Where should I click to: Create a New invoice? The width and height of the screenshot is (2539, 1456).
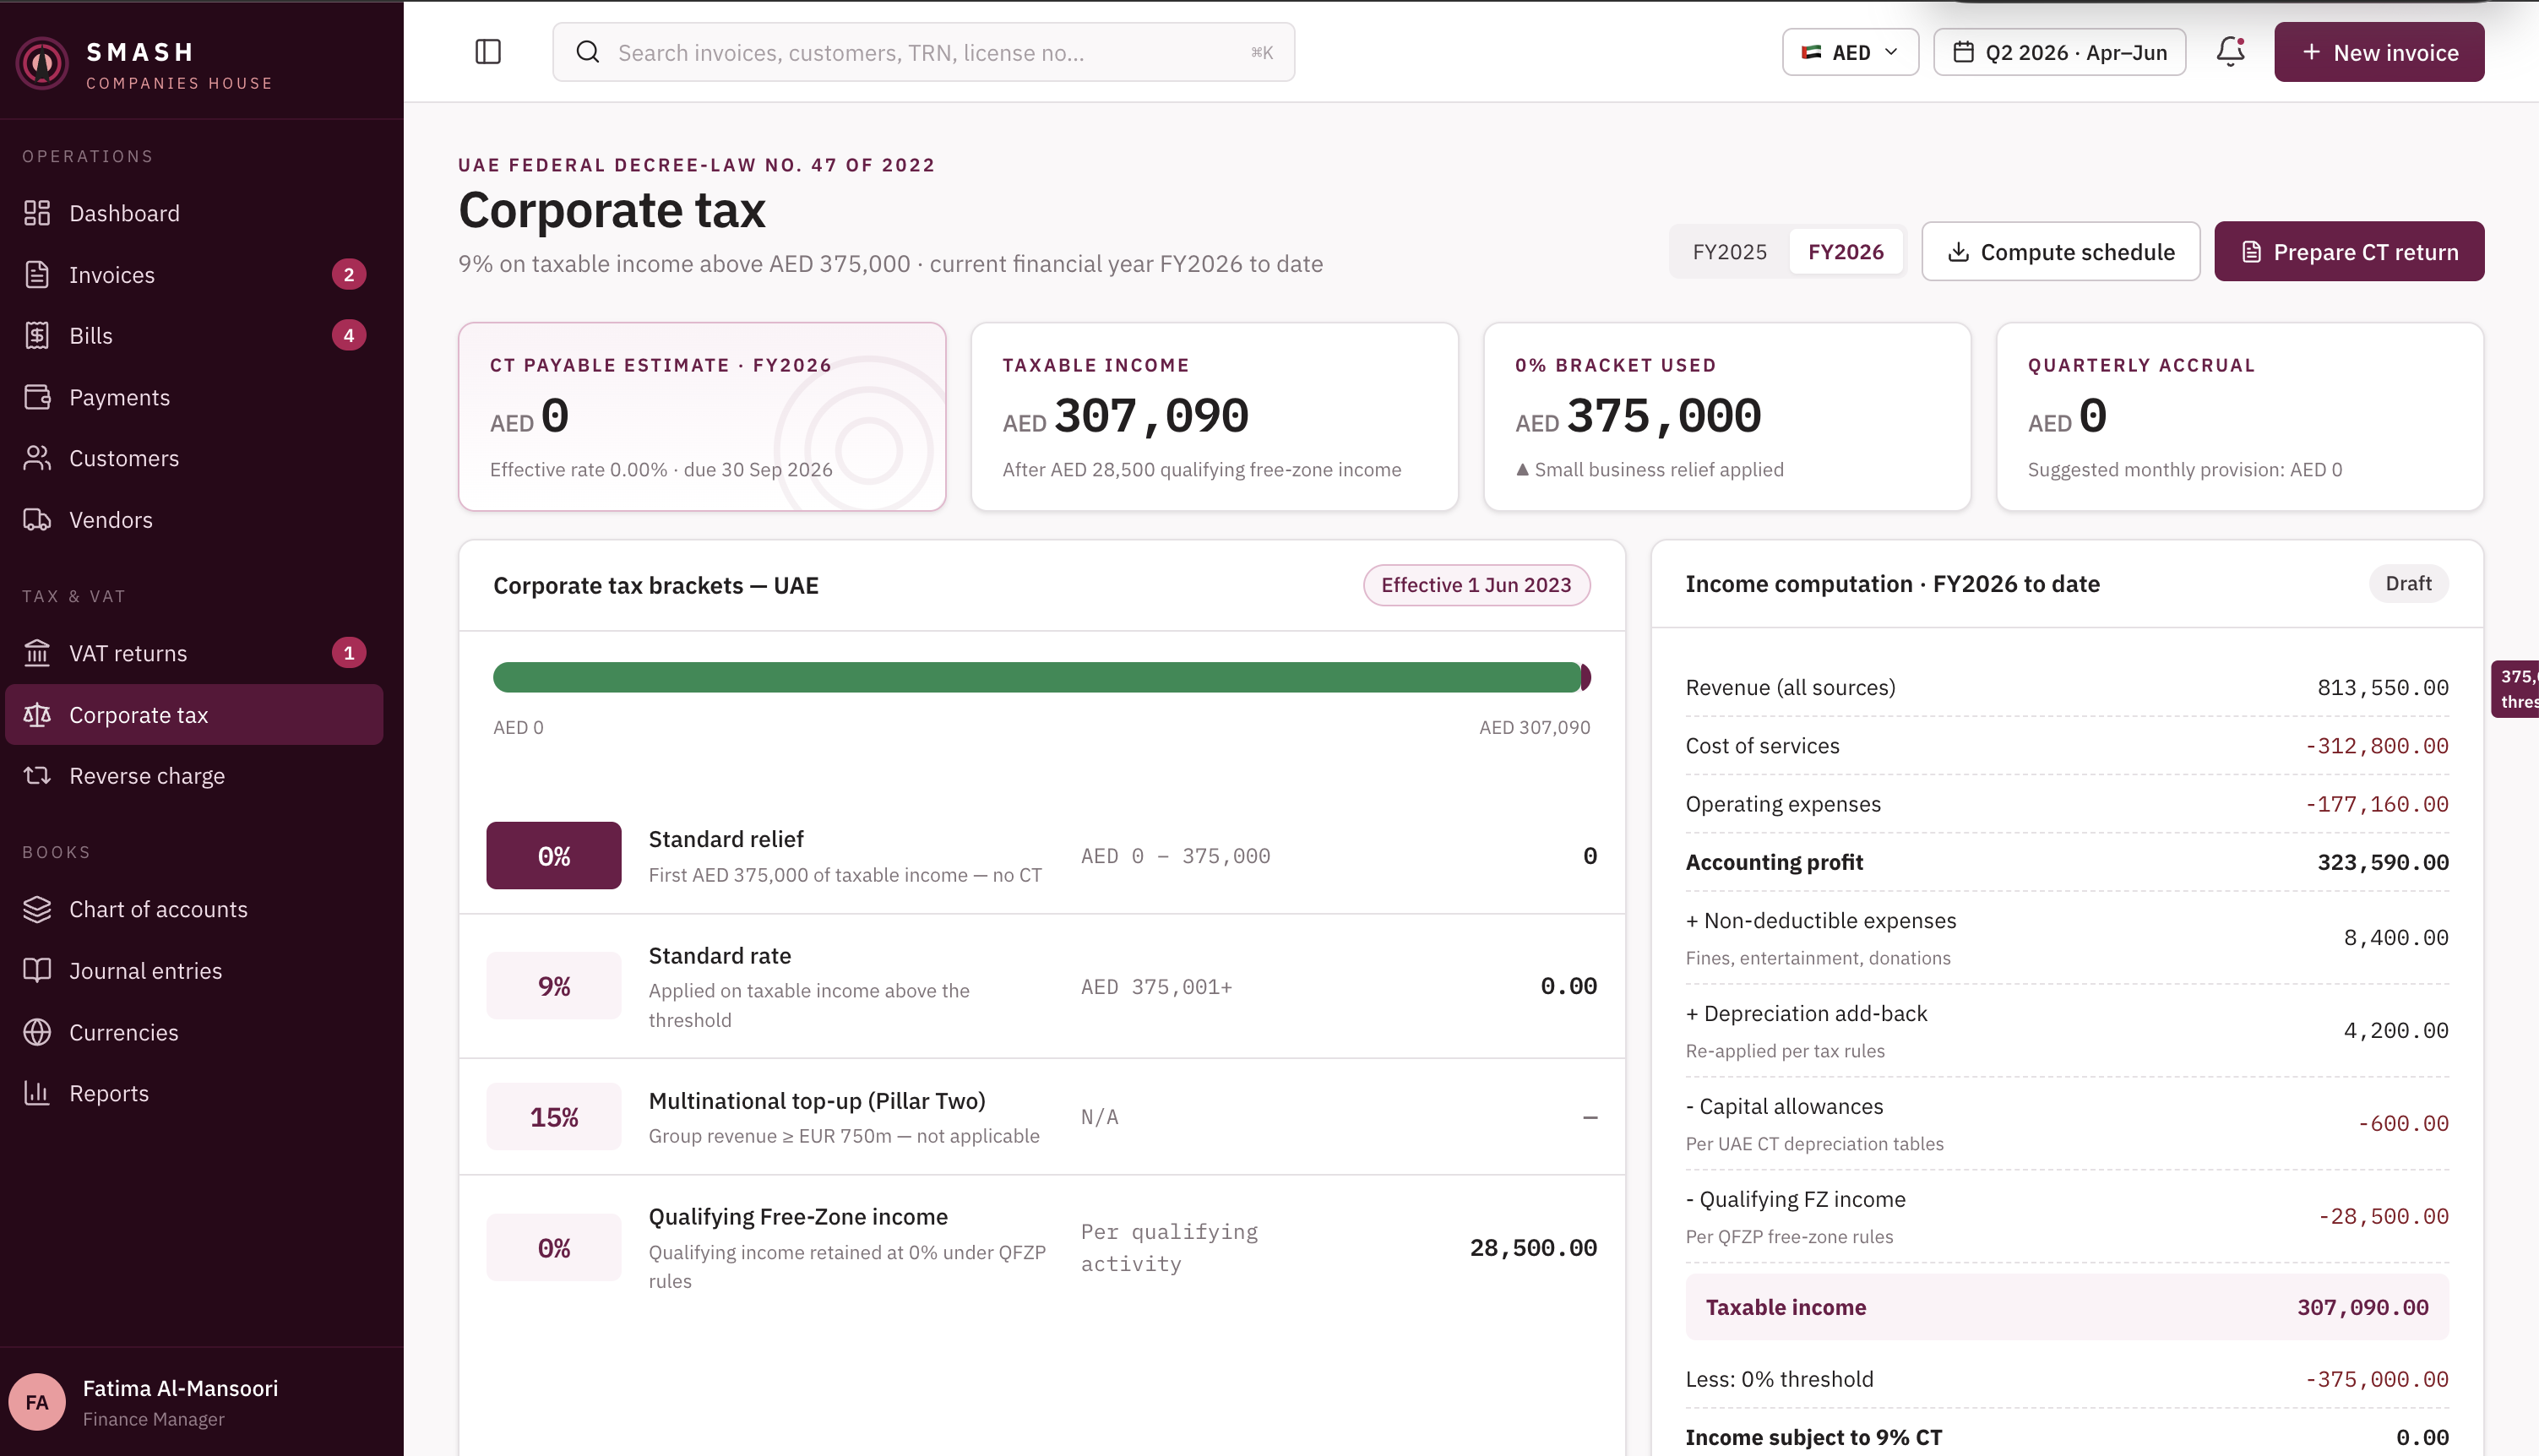(2379, 52)
